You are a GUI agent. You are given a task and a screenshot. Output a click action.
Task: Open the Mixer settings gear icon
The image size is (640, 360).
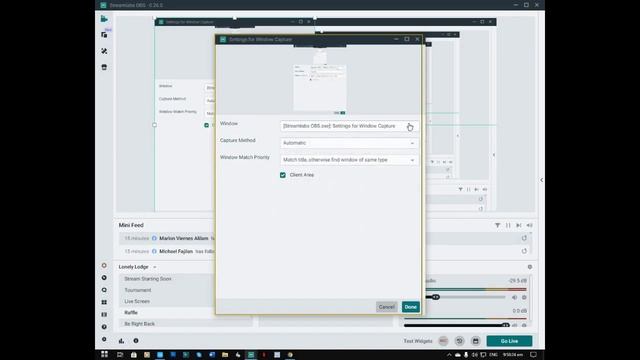click(x=530, y=267)
